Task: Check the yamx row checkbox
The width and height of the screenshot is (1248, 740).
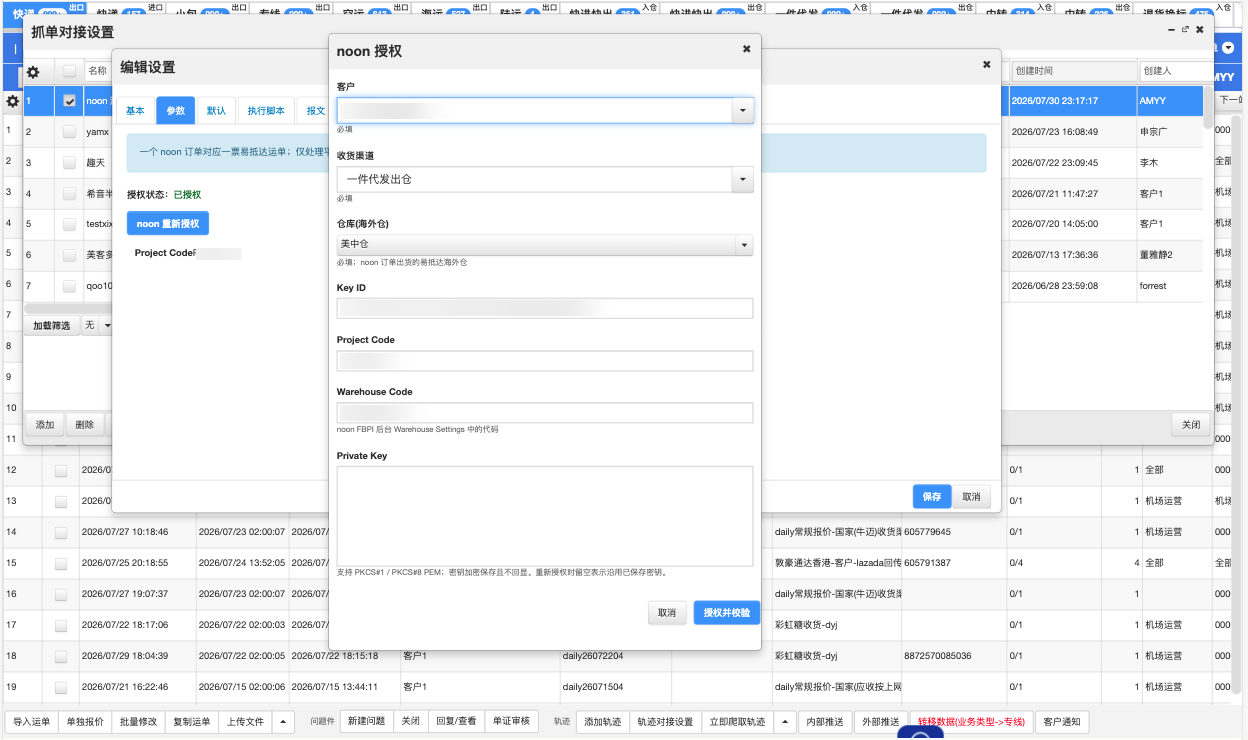Action: (69, 132)
